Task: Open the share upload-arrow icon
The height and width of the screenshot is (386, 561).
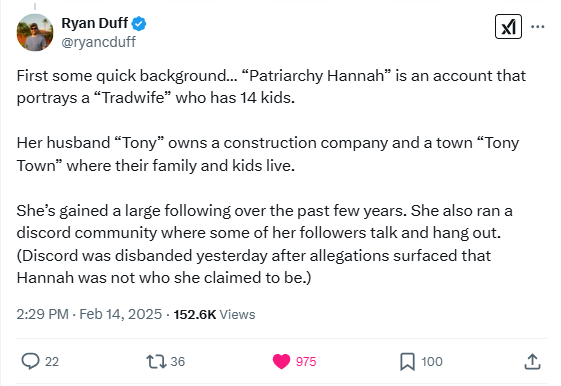Action: click(532, 361)
